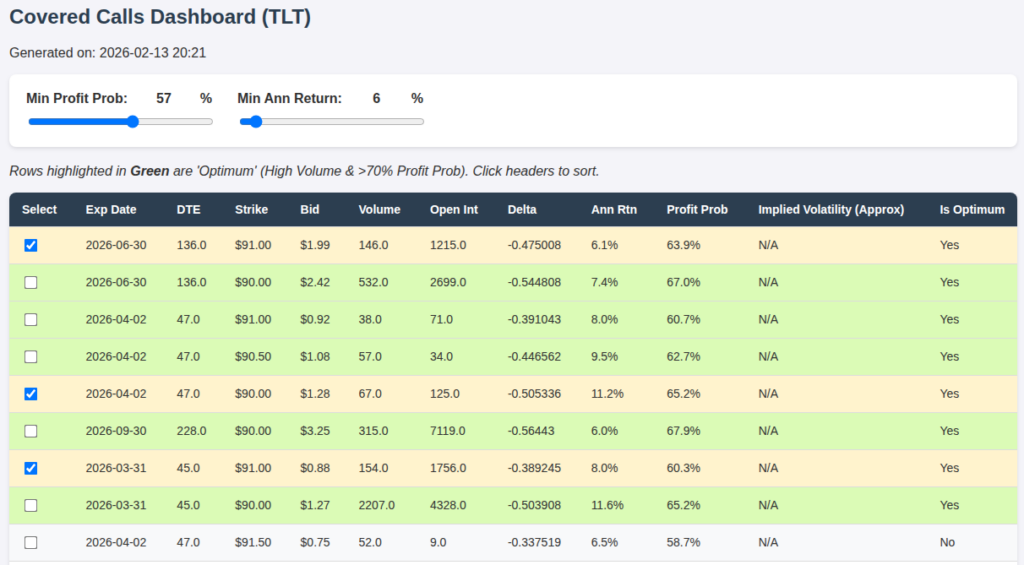Click the Min Profit Prob slider
The image size is (1024, 565).
pyautogui.click(x=120, y=122)
